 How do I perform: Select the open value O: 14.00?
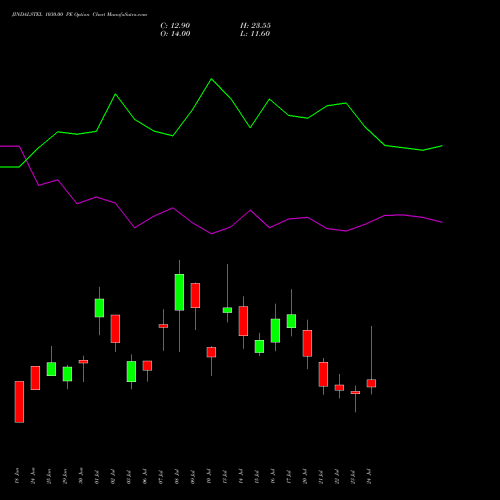coord(175,34)
